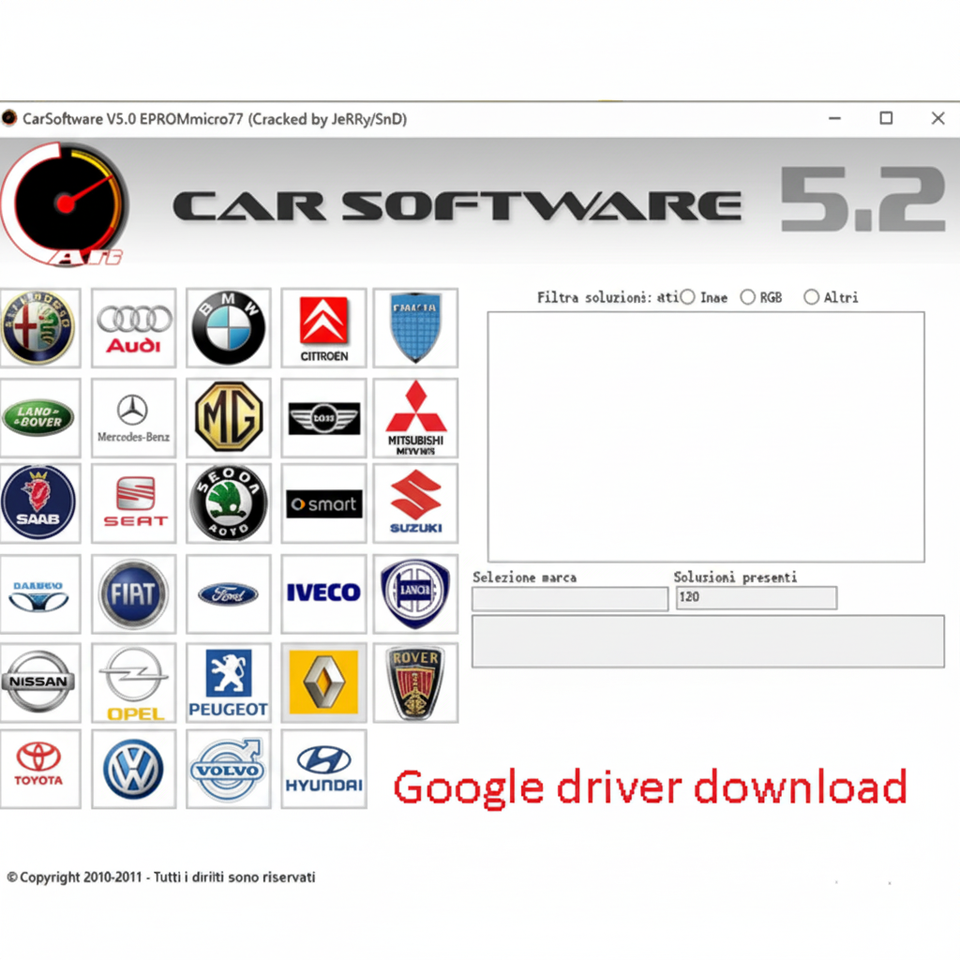Choose the Citroen logo tile
Image resolution: width=960 pixels, height=960 pixels.
(x=324, y=329)
